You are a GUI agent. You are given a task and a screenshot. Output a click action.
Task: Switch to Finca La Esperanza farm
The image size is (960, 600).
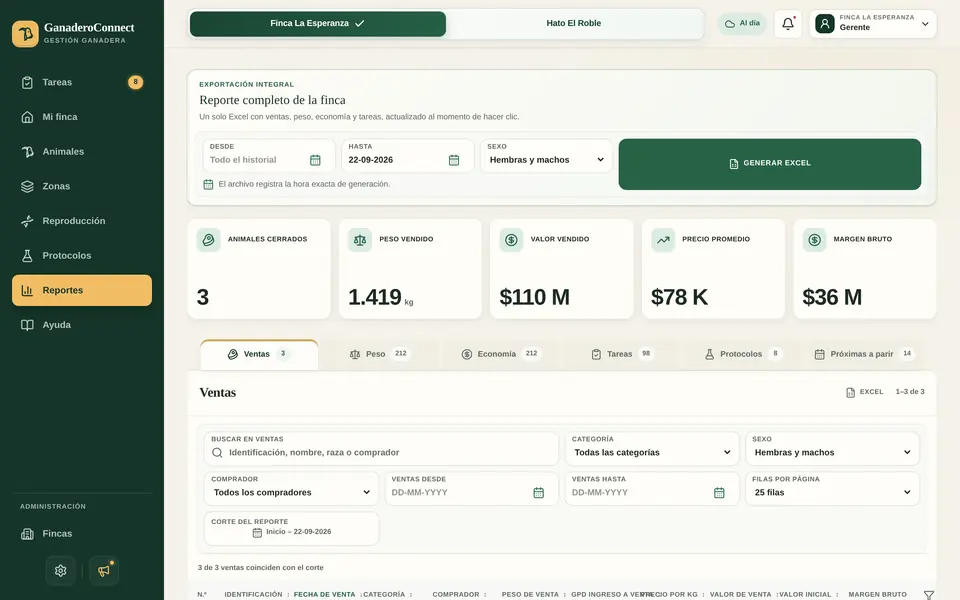pyautogui.click(x=318, y=24)
